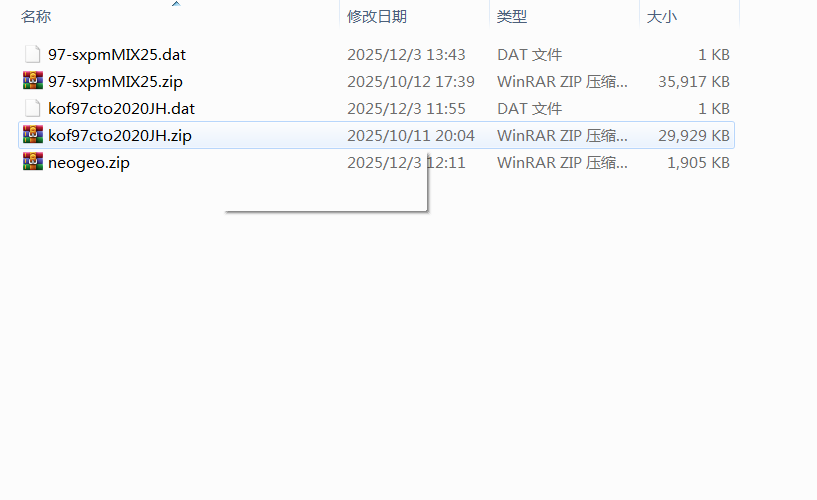The width and height of the screenshot is (817, 500).
Task: Select the file name 97-sxpmMIX25.zip
Action: [115, 82]
